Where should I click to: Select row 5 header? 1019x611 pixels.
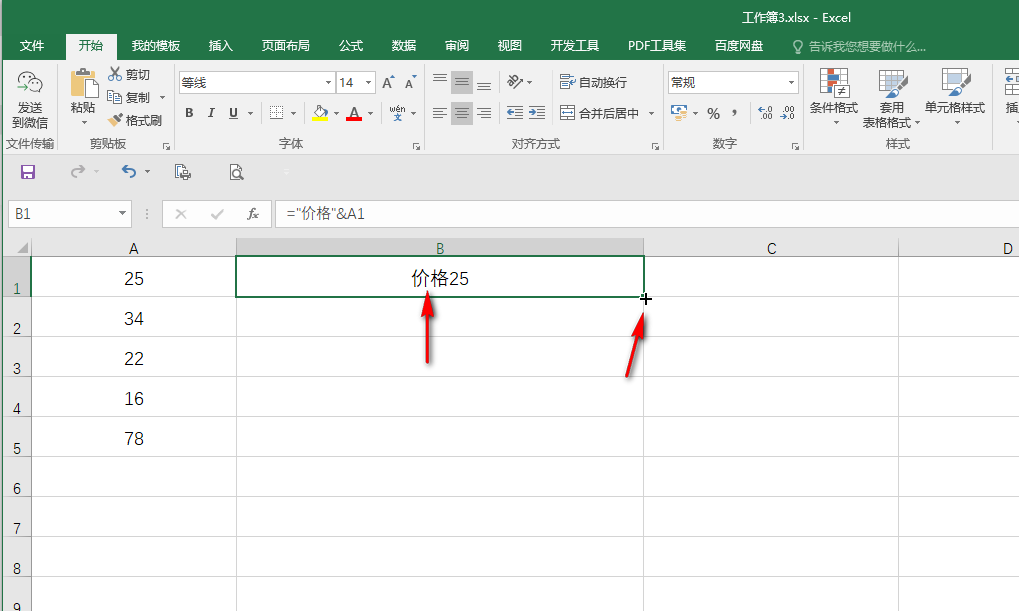point(17,437)
